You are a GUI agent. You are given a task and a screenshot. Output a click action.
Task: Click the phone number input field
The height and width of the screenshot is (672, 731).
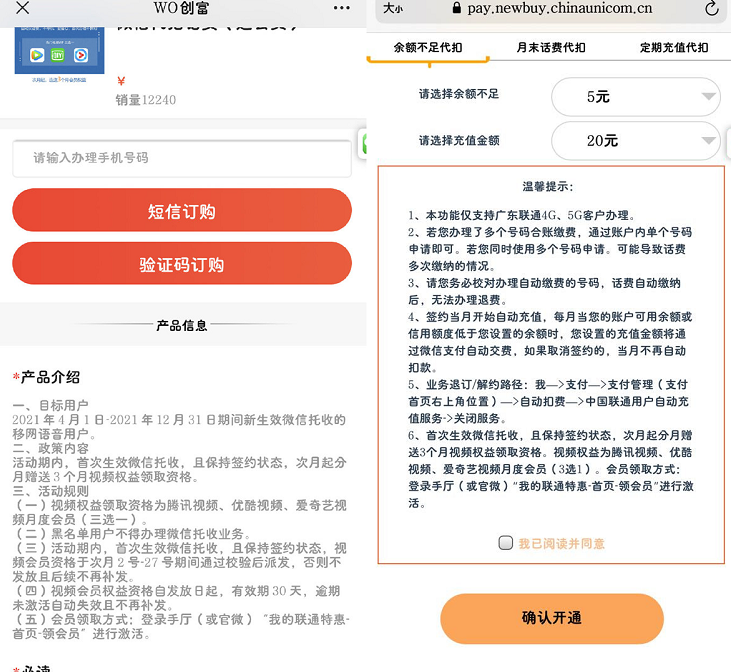182,158
